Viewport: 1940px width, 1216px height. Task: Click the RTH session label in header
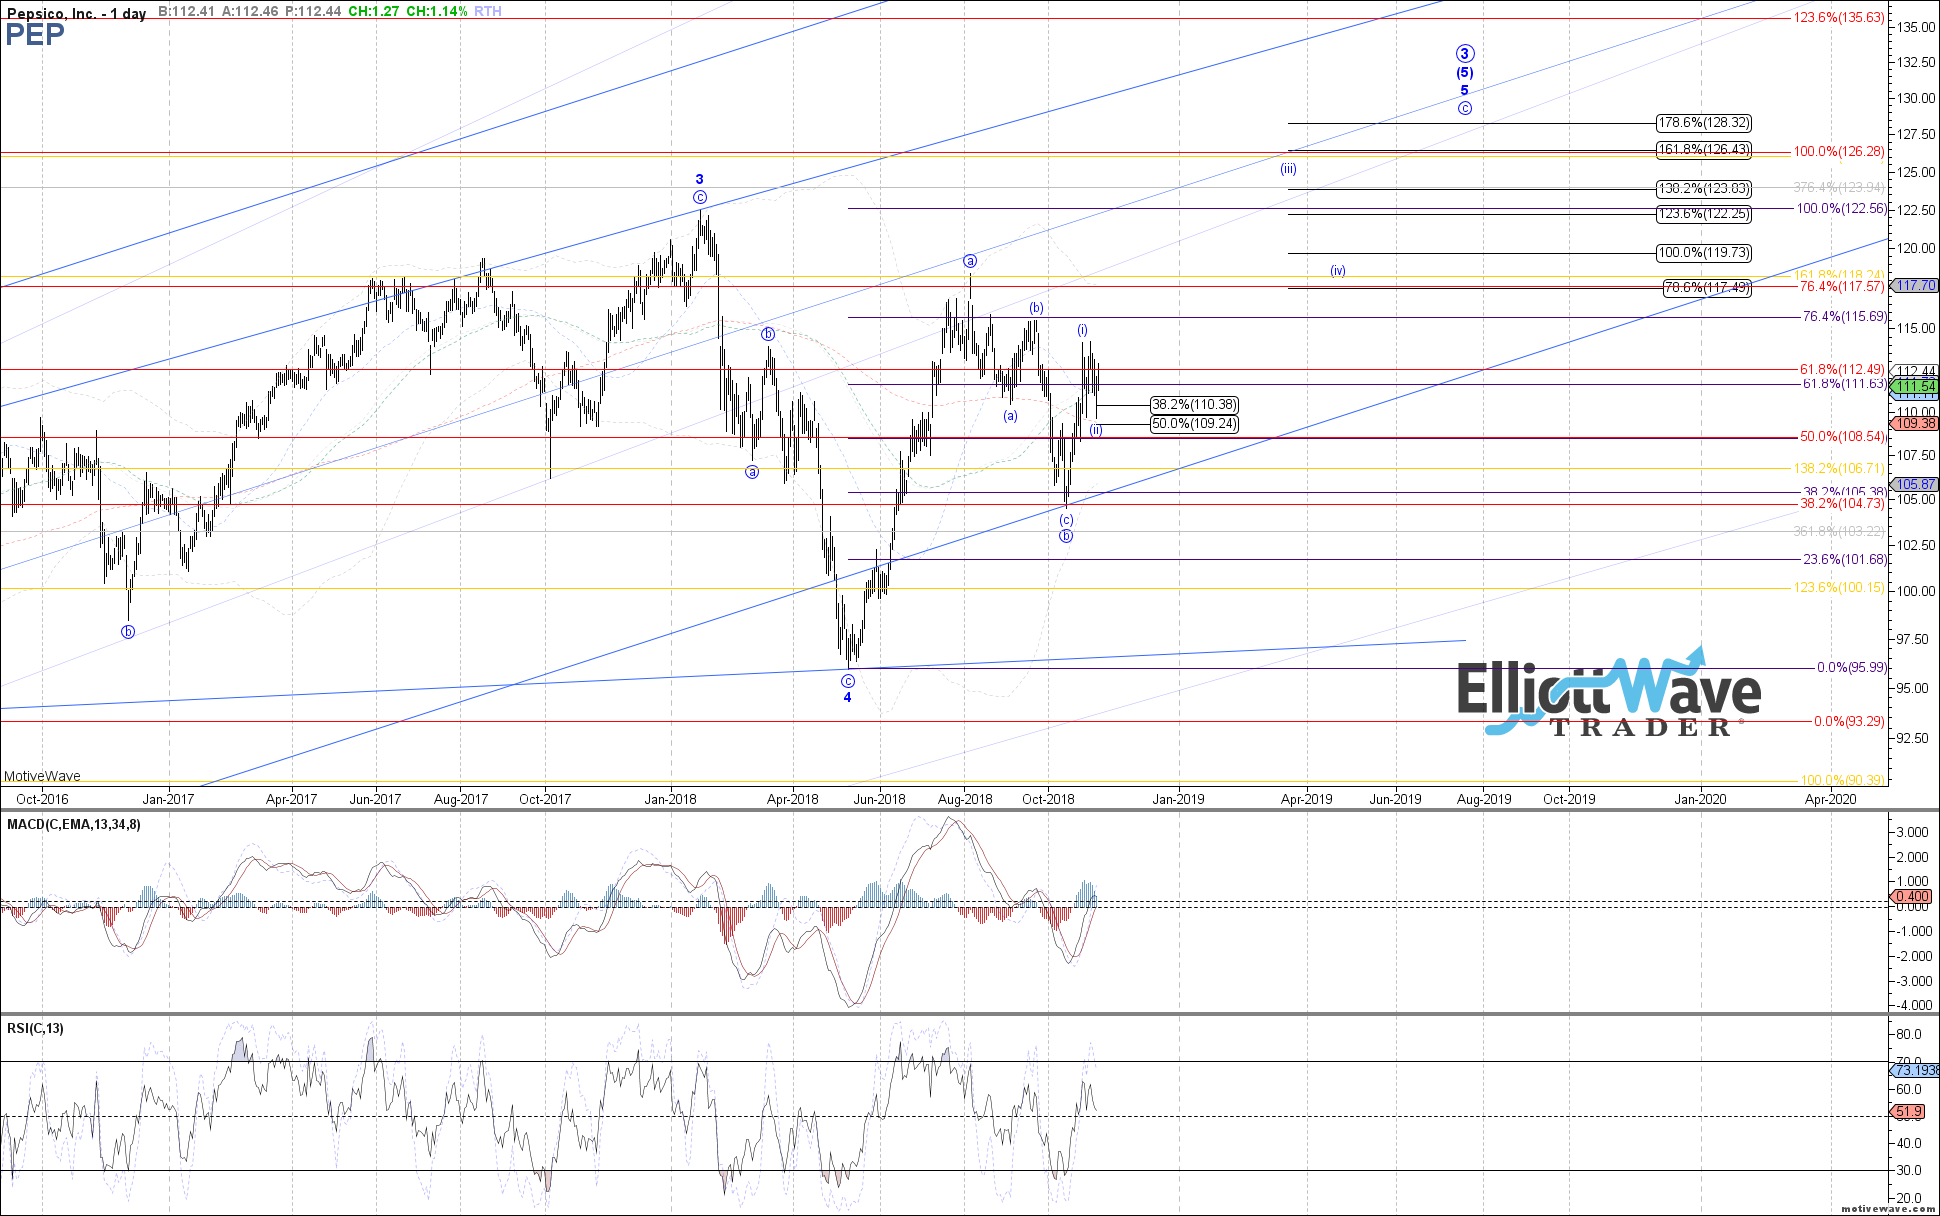488,11
